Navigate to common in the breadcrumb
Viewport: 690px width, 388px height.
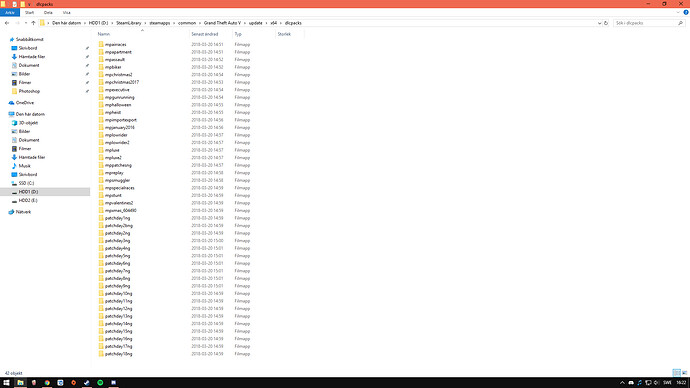click(187, 23)
